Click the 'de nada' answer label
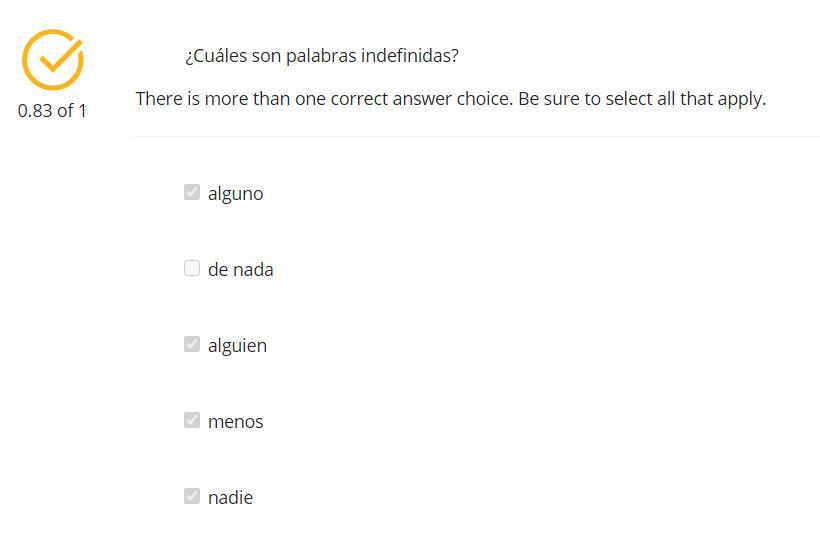This screenshot has width=820, height=546. coord(240,270)
